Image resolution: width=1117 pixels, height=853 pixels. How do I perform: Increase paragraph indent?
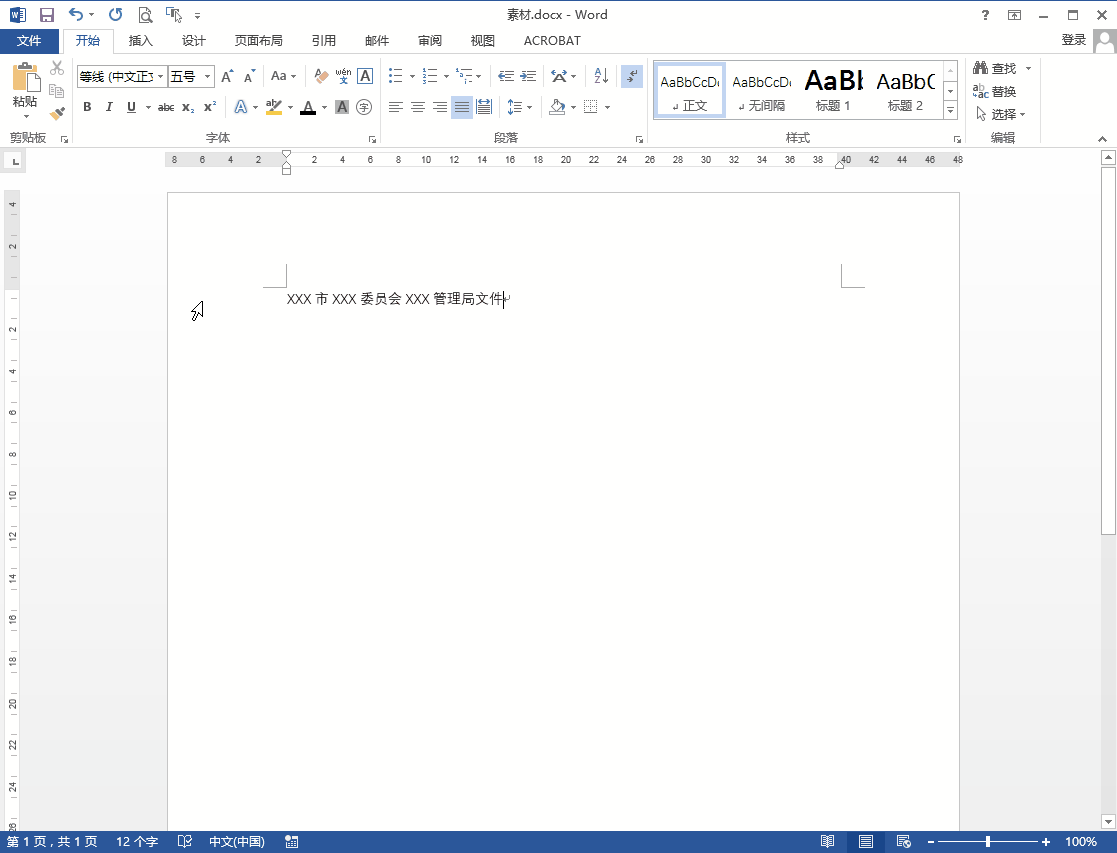[x=528, y=76]
